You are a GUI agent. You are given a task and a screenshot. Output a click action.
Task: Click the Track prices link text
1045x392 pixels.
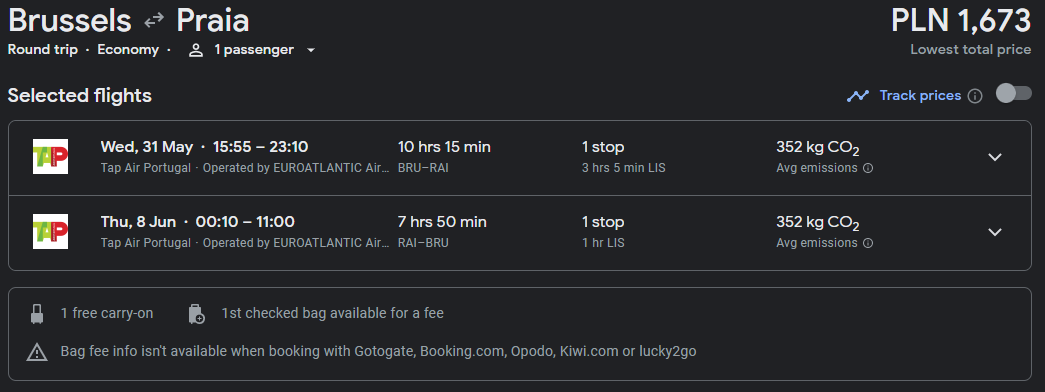(x=920, y=95)
